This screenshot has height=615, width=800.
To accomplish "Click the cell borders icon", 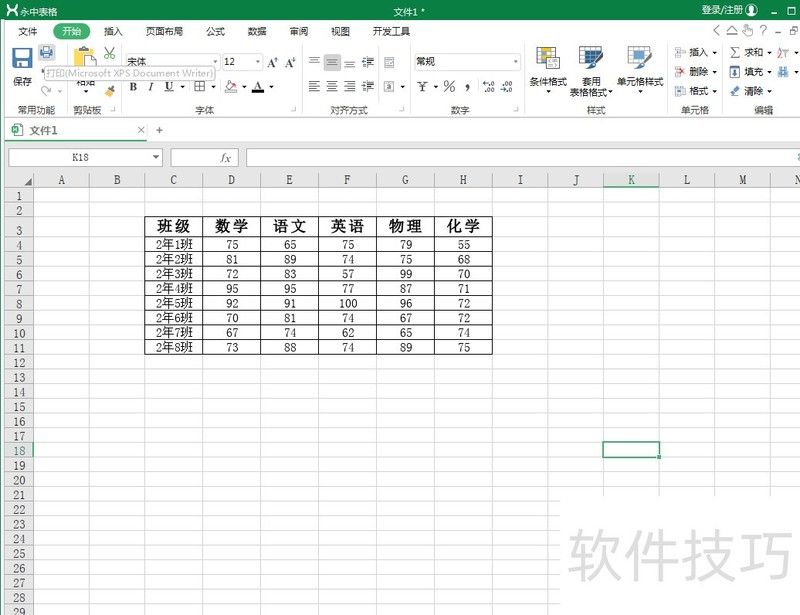I will pos(199,87).
